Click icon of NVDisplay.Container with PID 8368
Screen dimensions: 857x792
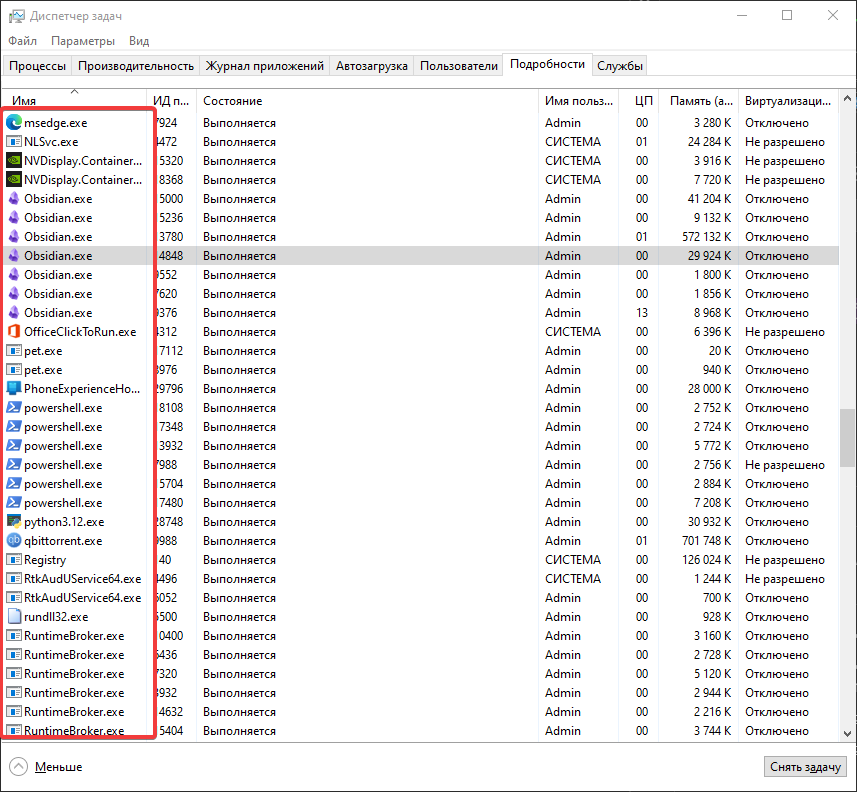(x=14, y=180)
